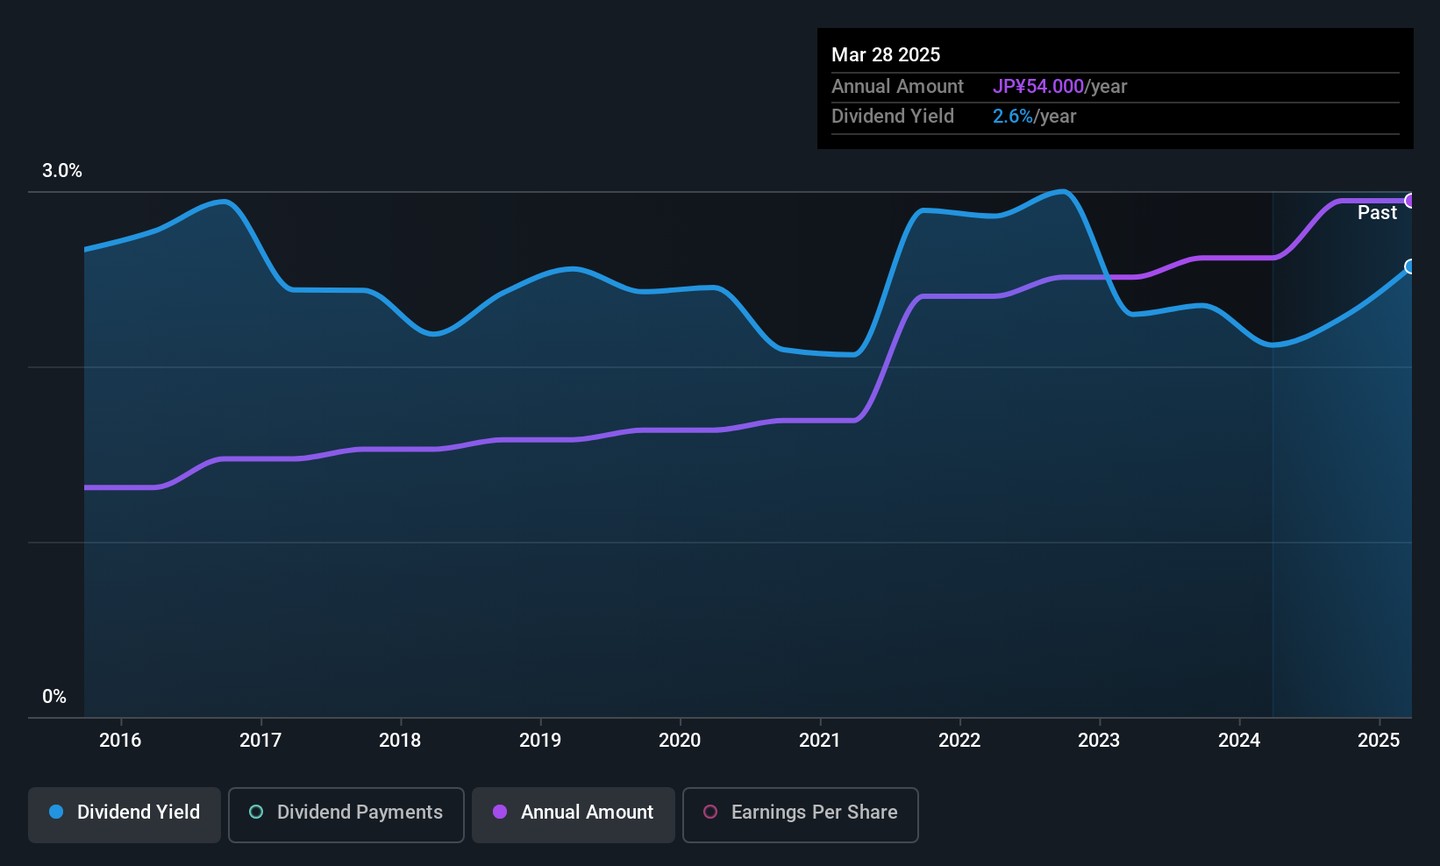Click the JP¥54.000 annual amount value
The height and width of the screenshot is (866, 1440).
coord(1038,87)
